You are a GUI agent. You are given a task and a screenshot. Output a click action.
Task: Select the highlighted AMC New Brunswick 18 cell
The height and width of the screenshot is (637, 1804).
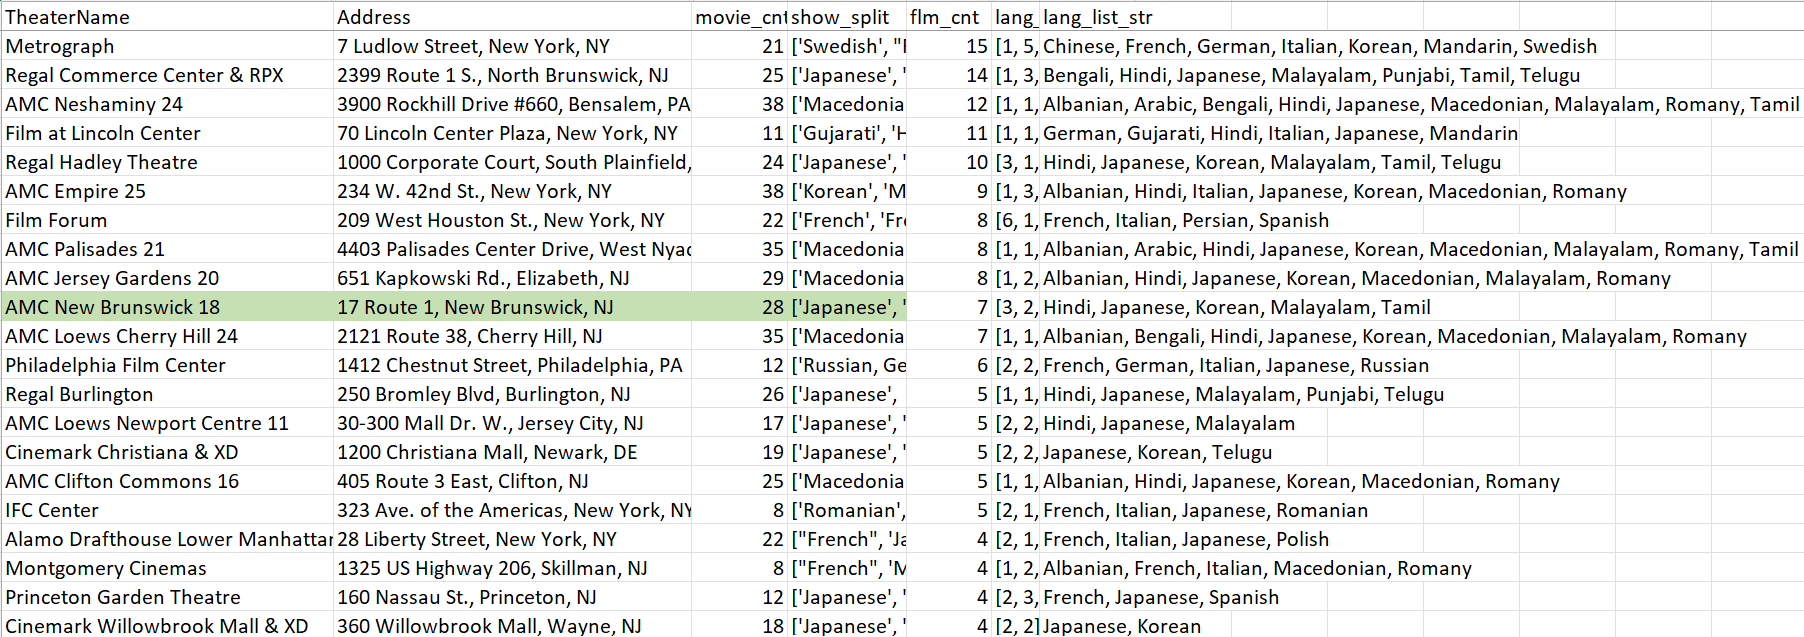(x=112, y=307)
